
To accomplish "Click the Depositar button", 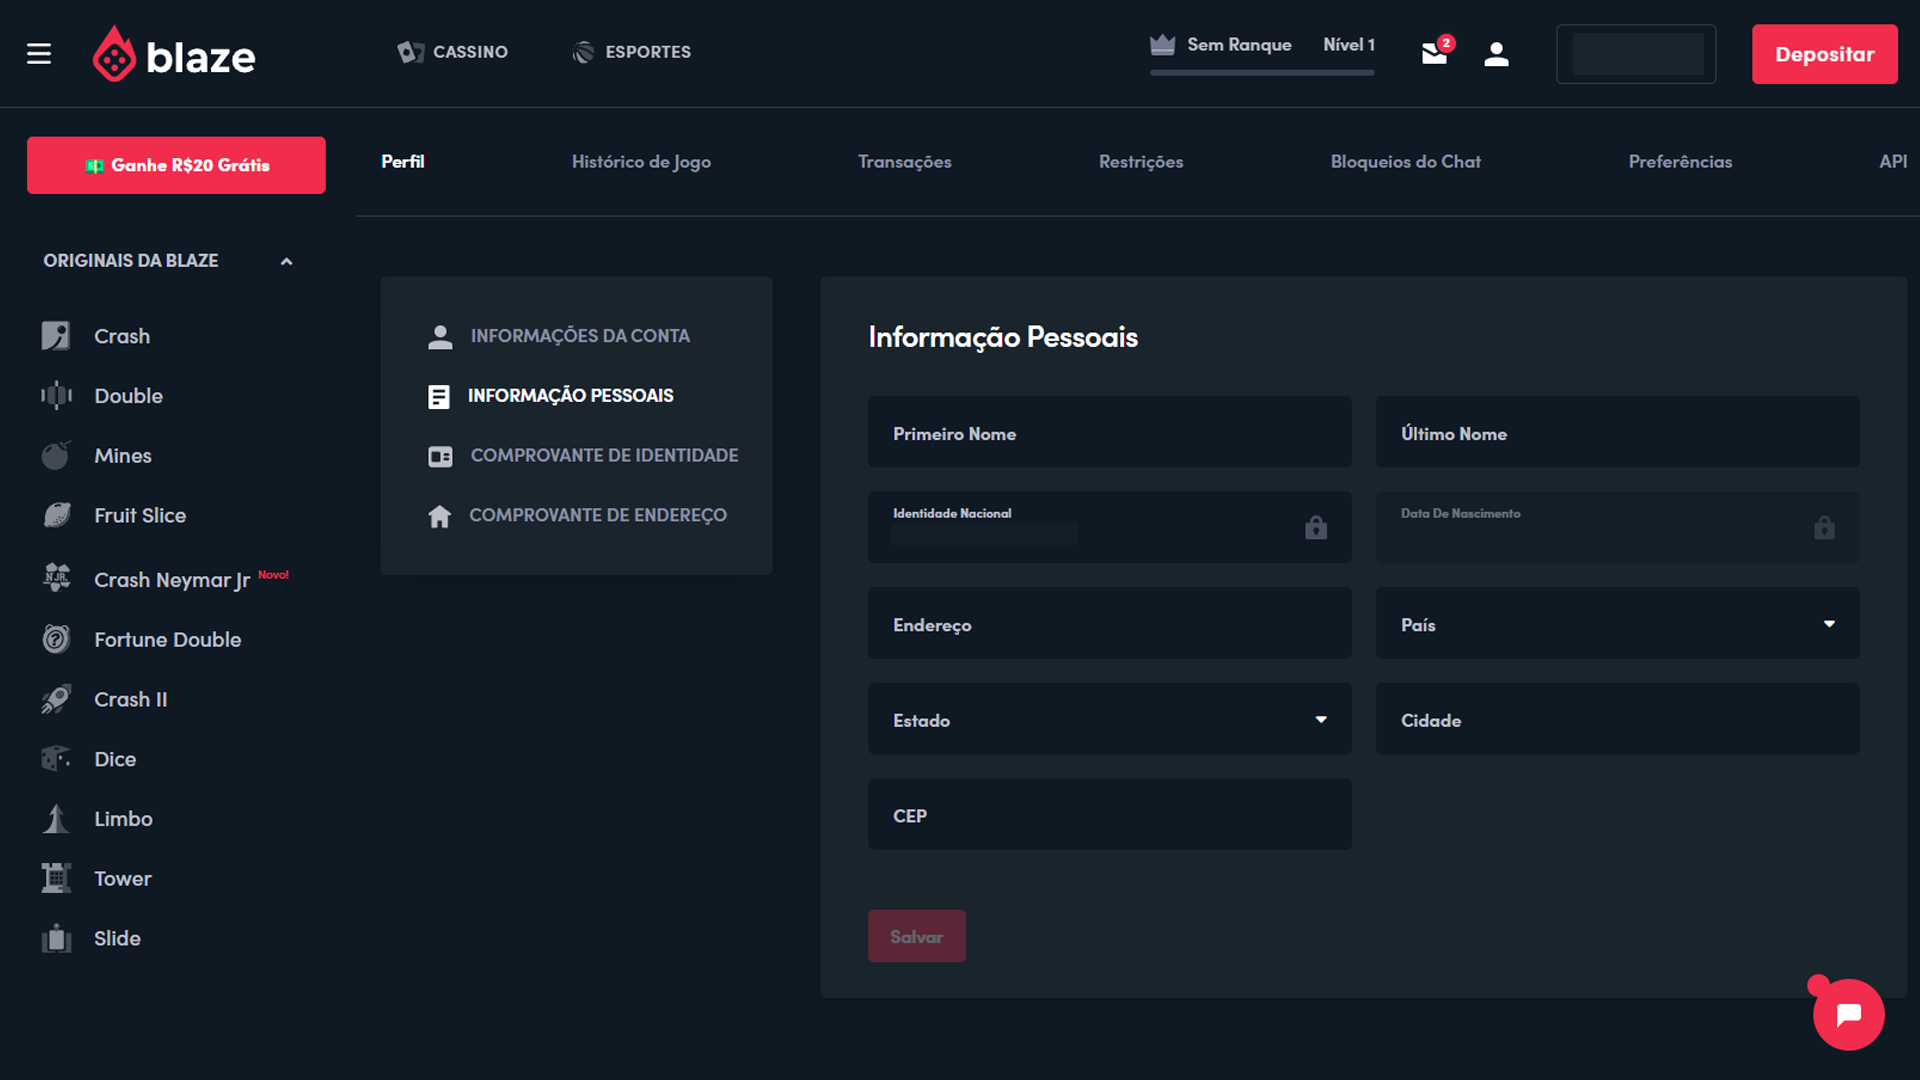I will 1824,54.
